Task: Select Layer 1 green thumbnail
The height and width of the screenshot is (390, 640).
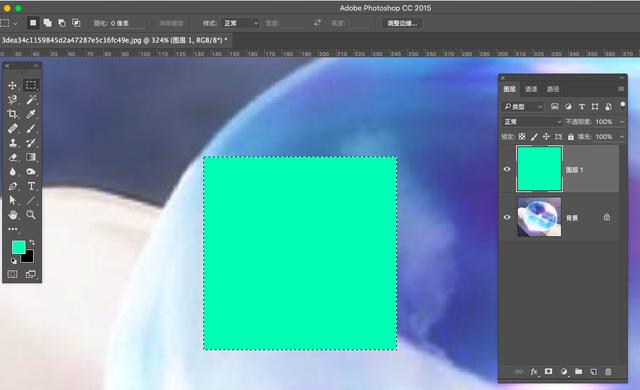Action: pyautogui.click(x=539, y=168)
